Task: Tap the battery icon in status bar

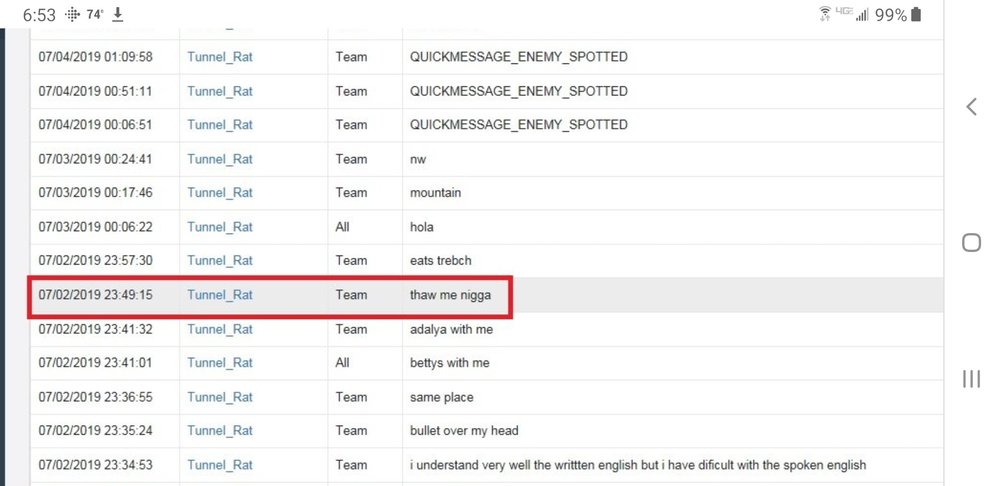Action: tap(916, 14)
